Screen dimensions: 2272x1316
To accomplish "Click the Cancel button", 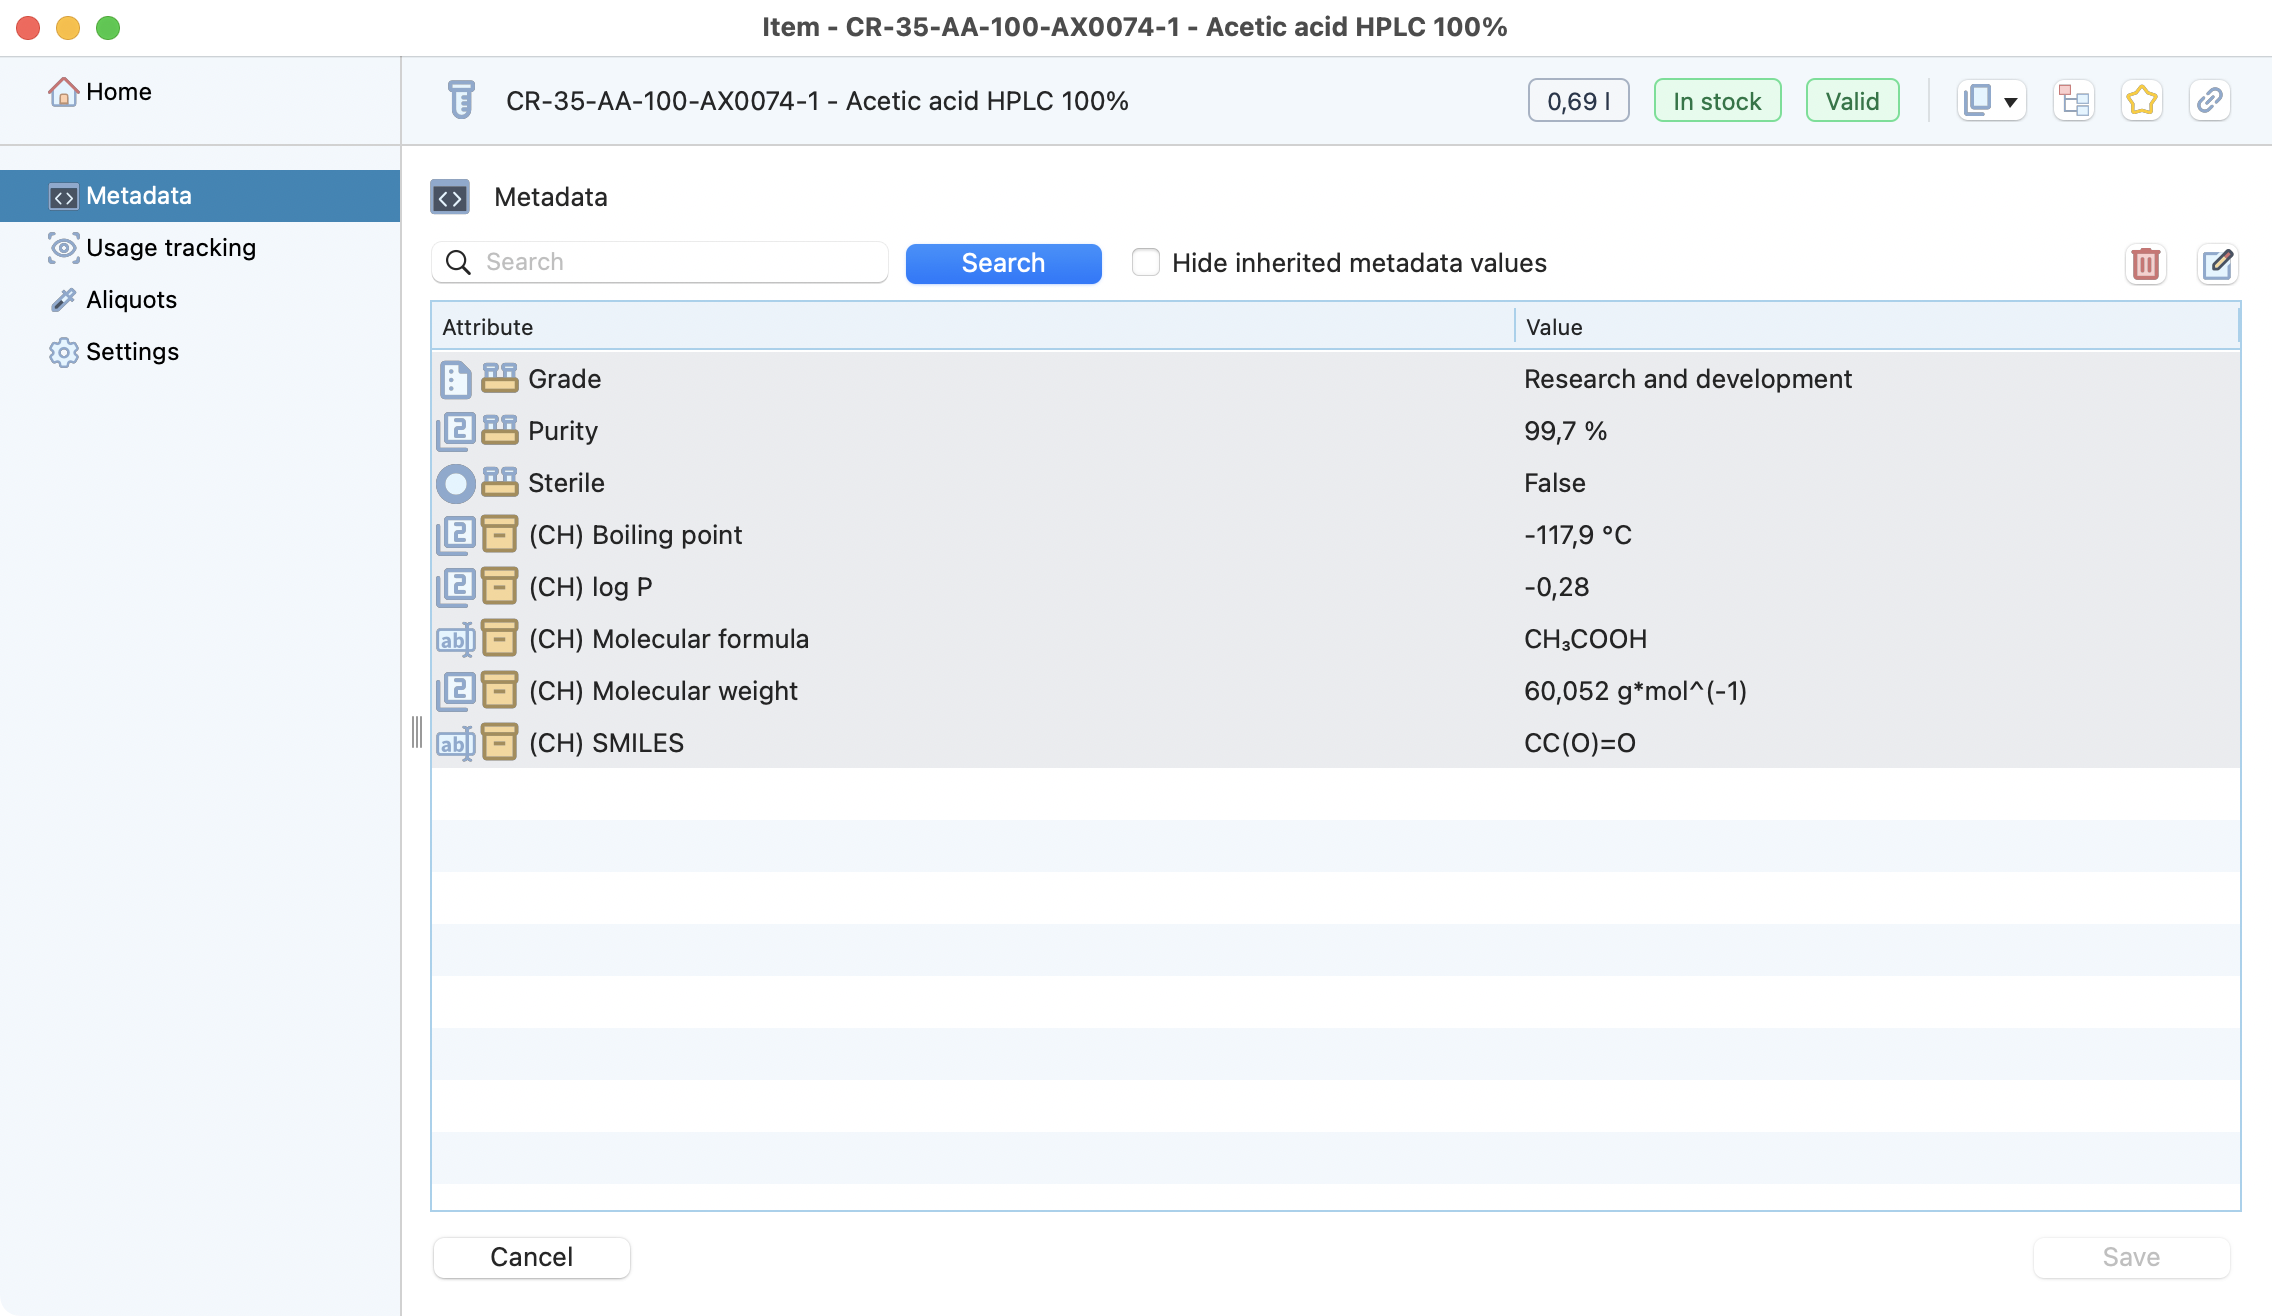I will point(531,1257).
